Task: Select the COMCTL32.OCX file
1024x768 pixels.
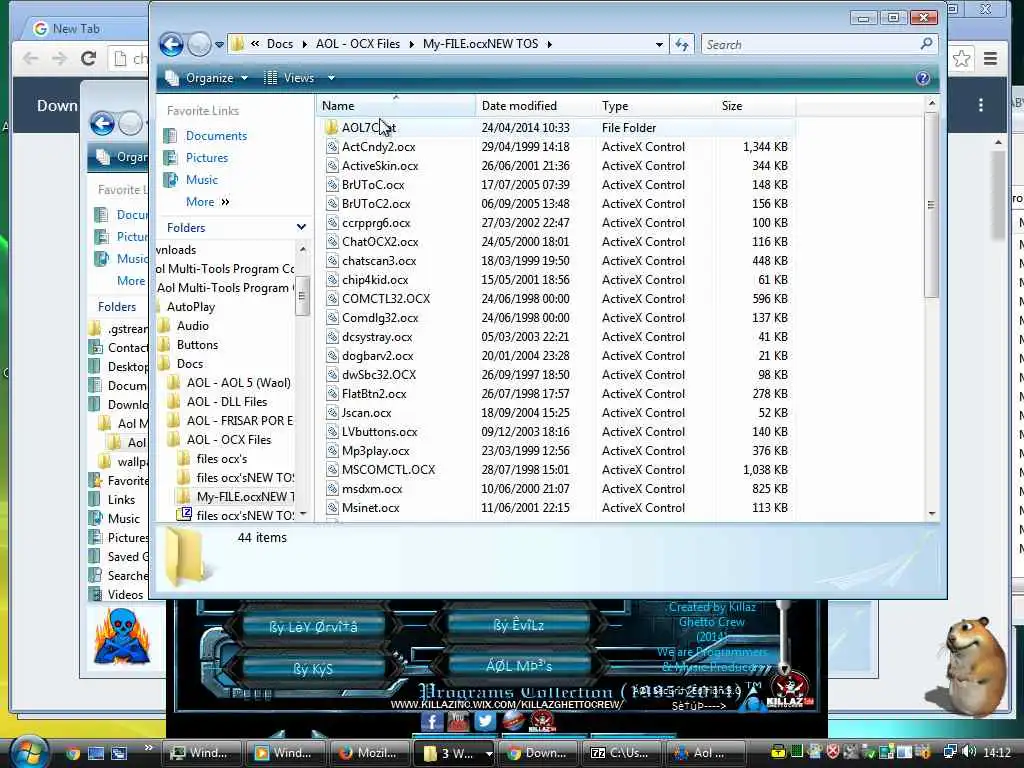Action: (x=386, y=298)
